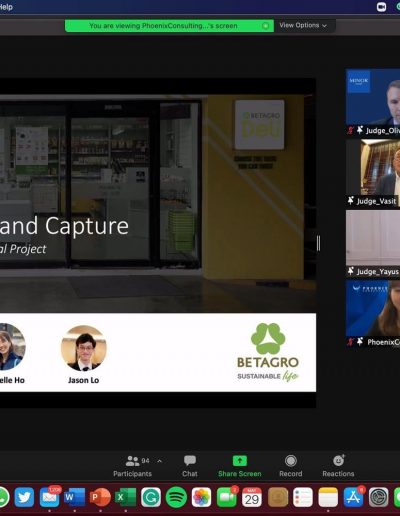Start recording with the Record button
Image resolution: width=400 pixels, height=516 pixels.
[291, 466]
